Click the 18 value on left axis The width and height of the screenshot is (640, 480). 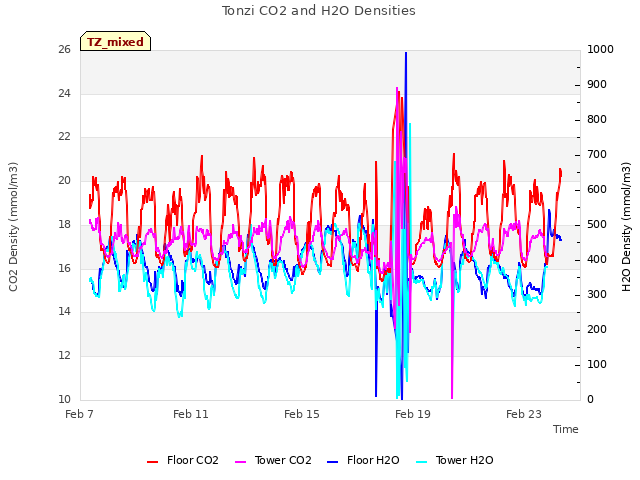coord(64,224)
